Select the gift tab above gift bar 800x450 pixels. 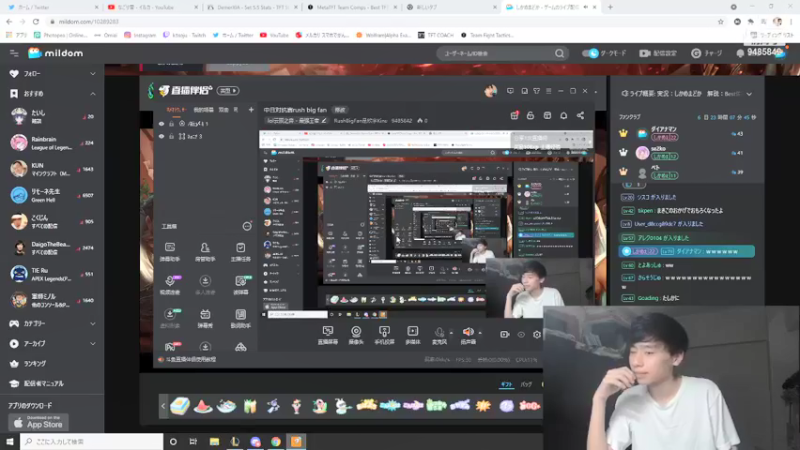click(x=506, y=384)
